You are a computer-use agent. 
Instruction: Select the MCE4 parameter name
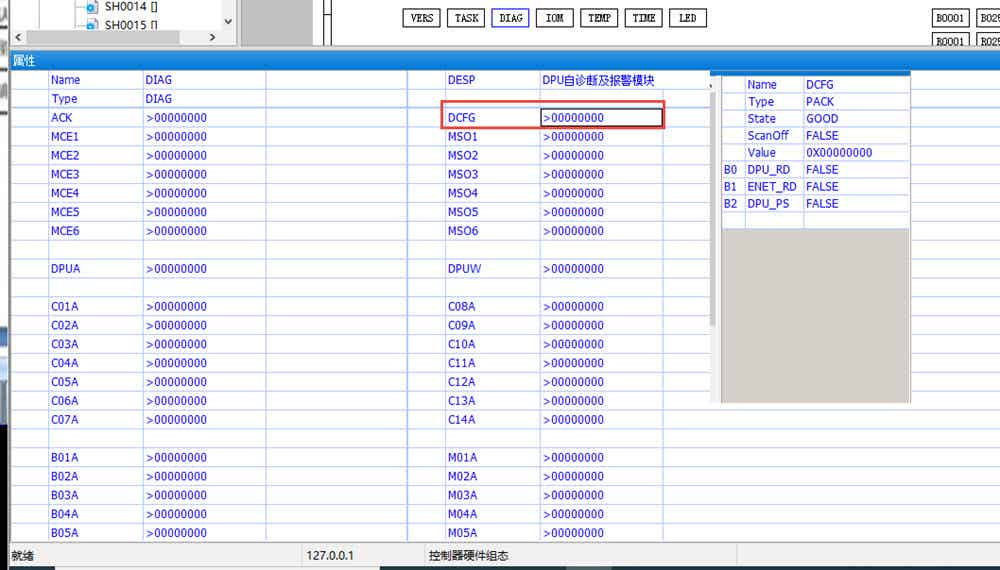click(x=65, y=193)
